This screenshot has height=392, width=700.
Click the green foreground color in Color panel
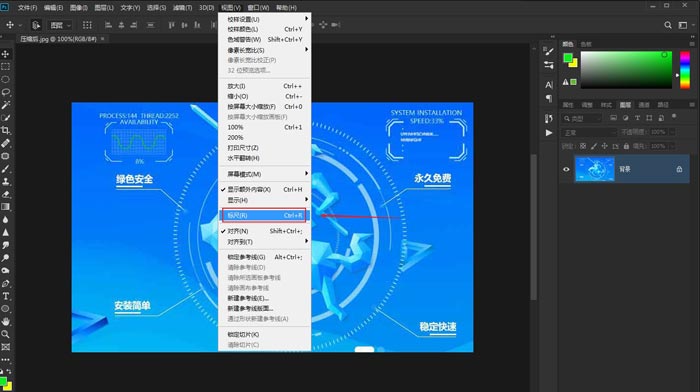click(567, 58)
